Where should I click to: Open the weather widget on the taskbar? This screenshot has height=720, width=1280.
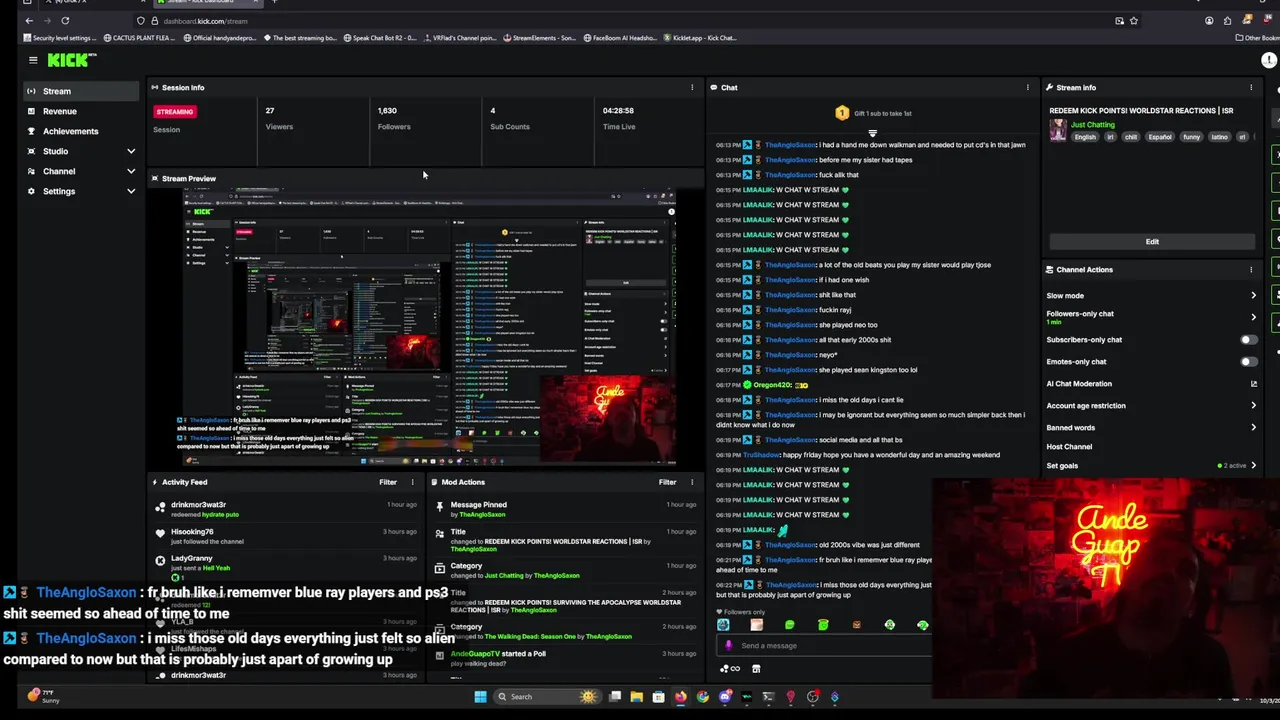(x=44, y=697)
